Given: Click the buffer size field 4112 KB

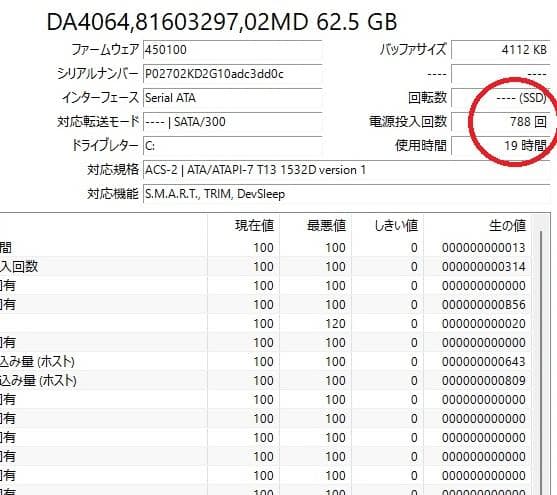Looking at the screenshot, I should 501,49.
